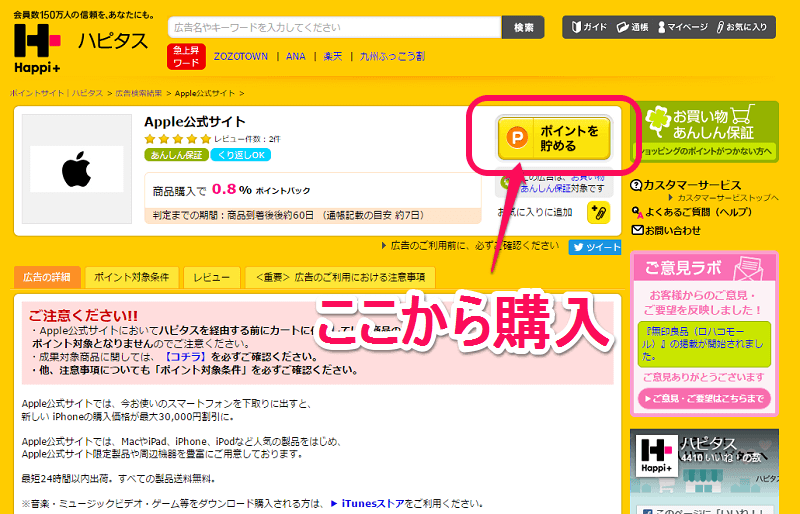Click the Twitter ツイート button

pos(595,248)
